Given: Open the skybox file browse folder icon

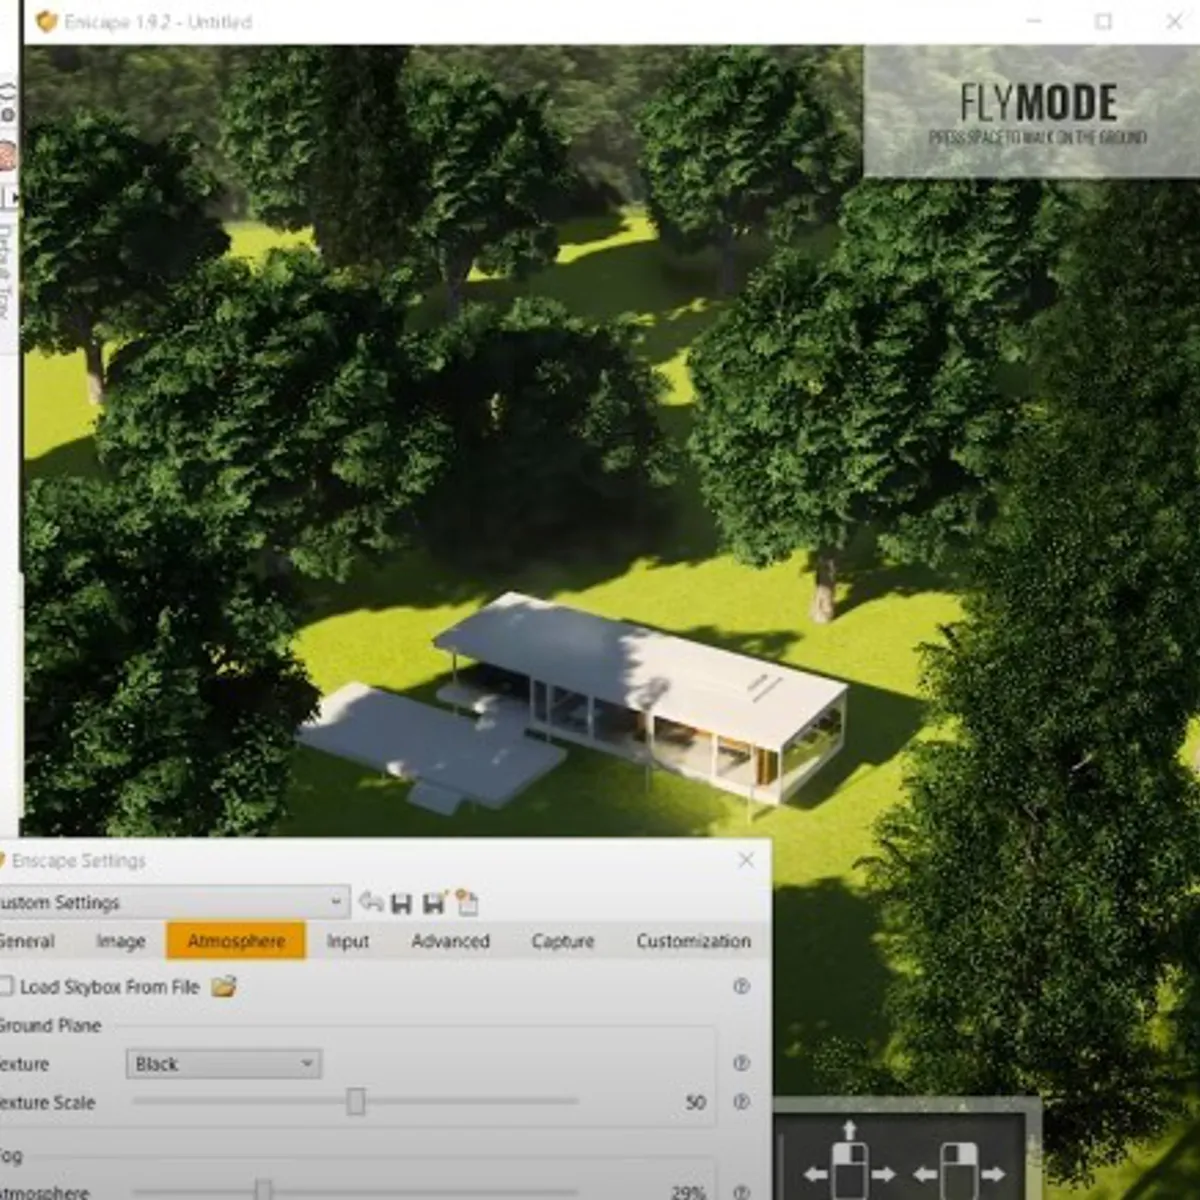Looking at the screenshot, I should (x=224, y=987).
